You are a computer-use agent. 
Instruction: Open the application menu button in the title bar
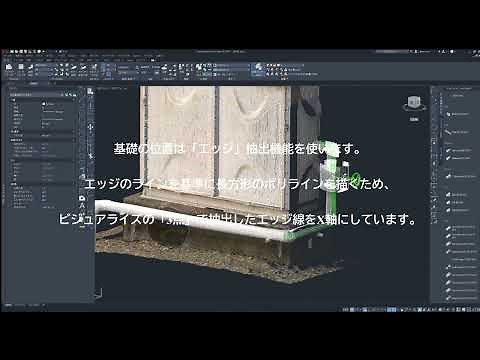(x=4, y=52)
